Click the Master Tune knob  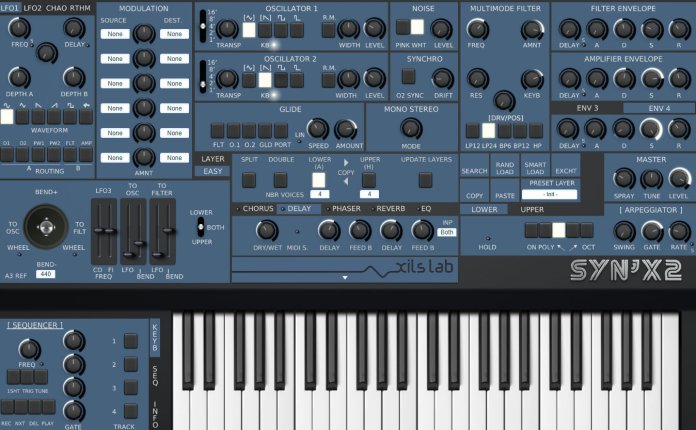[650, 178]
